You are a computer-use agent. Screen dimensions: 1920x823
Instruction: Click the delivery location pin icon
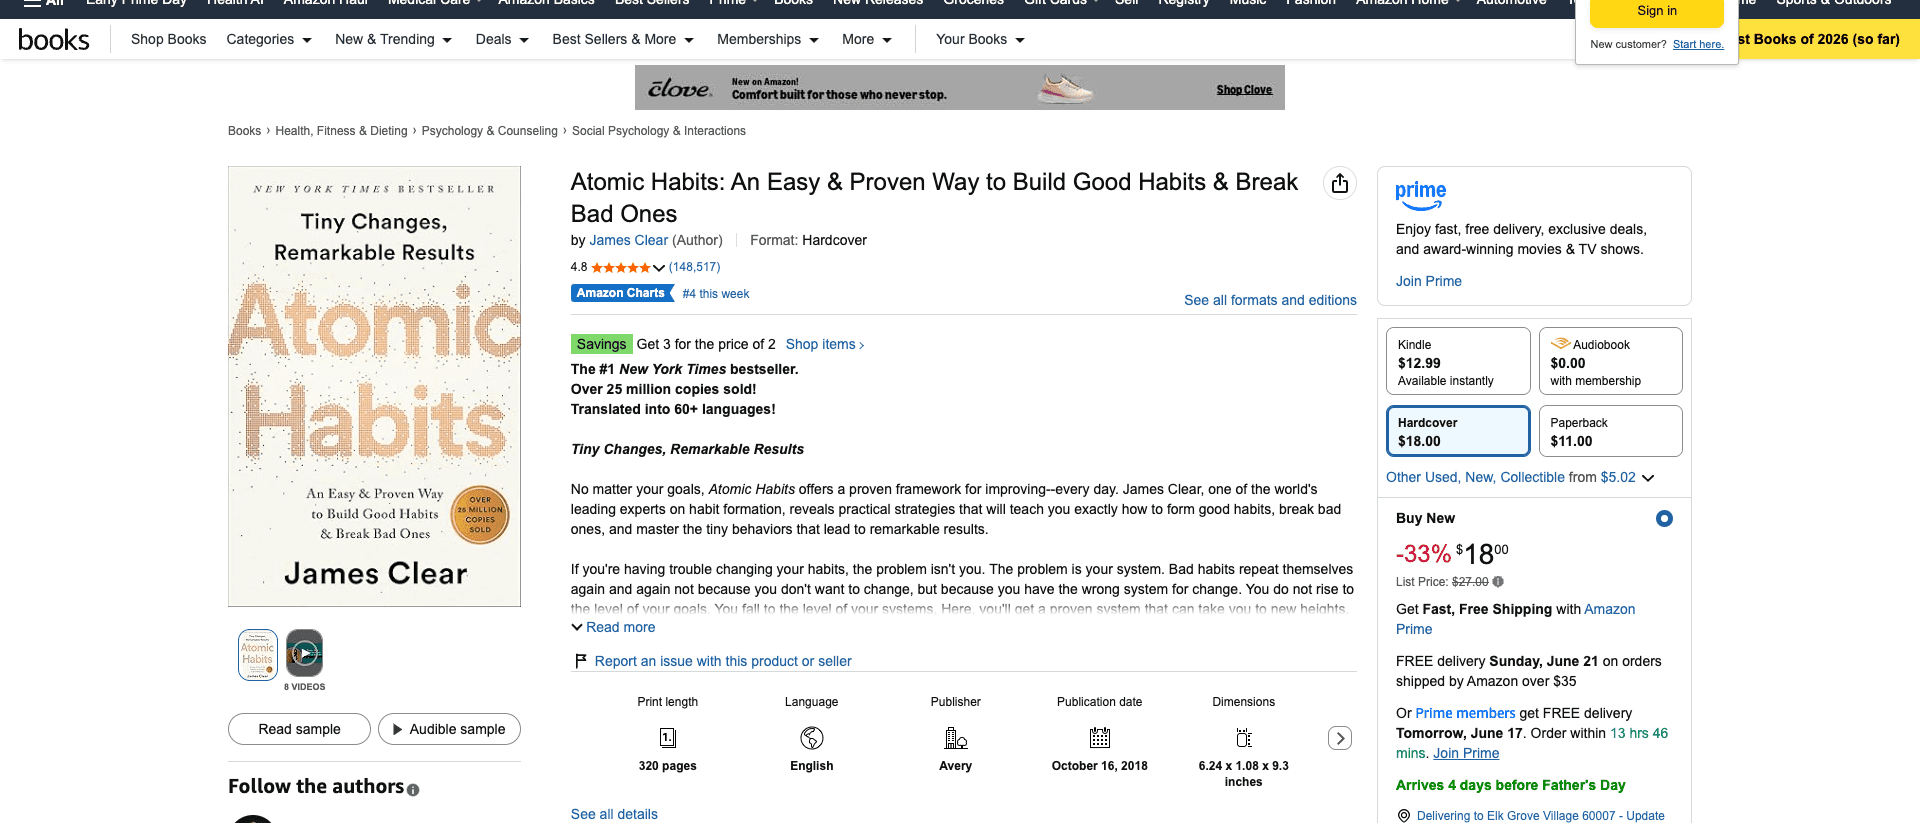tap(1404, 816)
